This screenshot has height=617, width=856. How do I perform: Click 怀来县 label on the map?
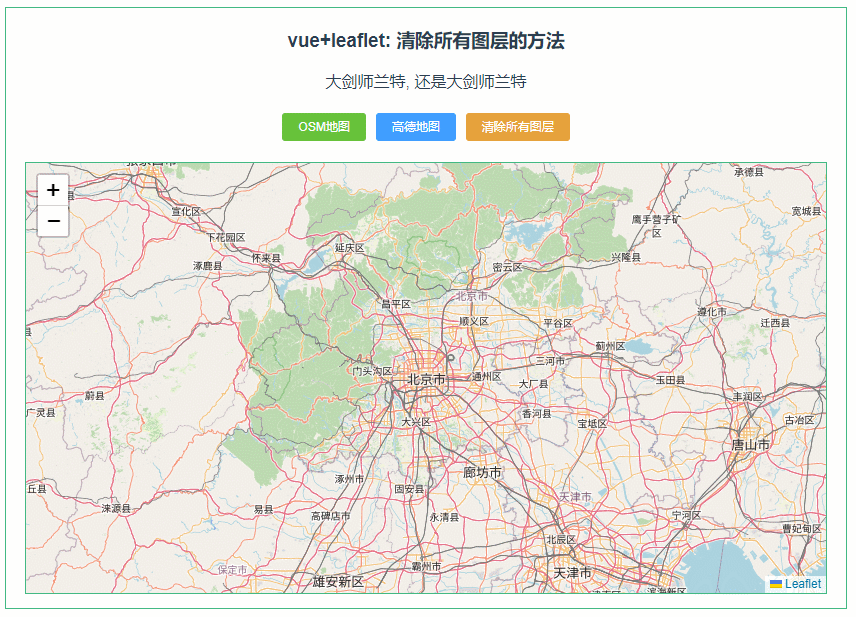click(266, 258)
